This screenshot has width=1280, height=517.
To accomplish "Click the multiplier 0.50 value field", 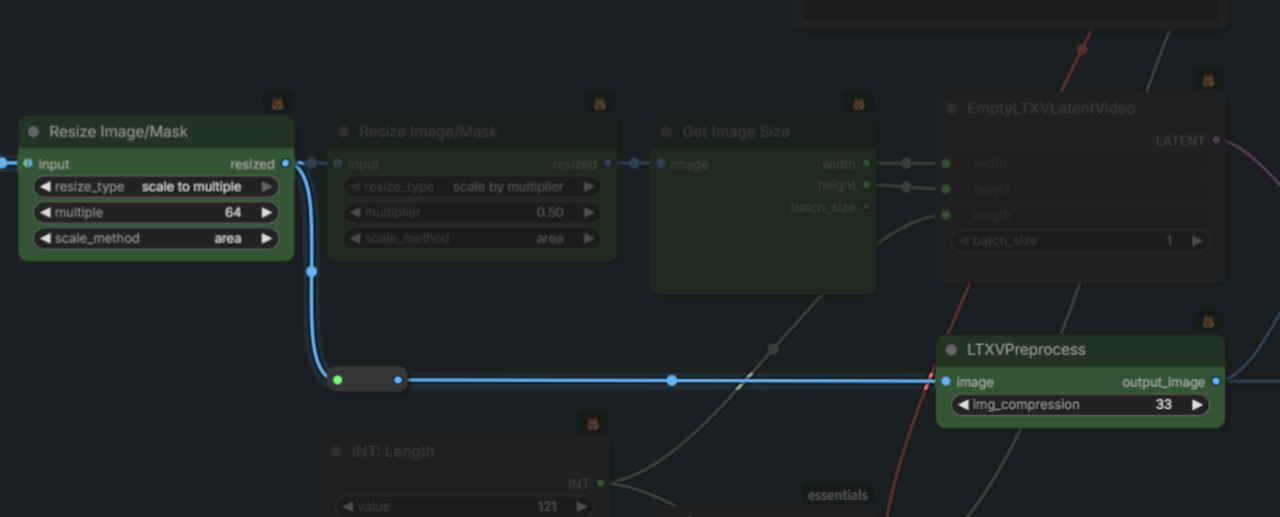I will 472,213.
